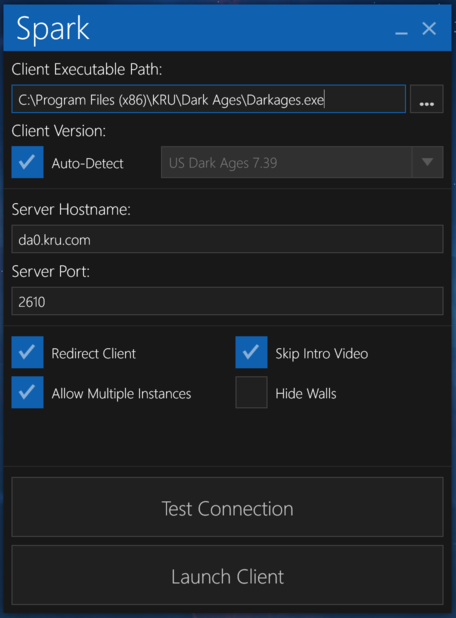Click the Server Port label
Viewport: 456px width, 618px height.
point(50,272)
